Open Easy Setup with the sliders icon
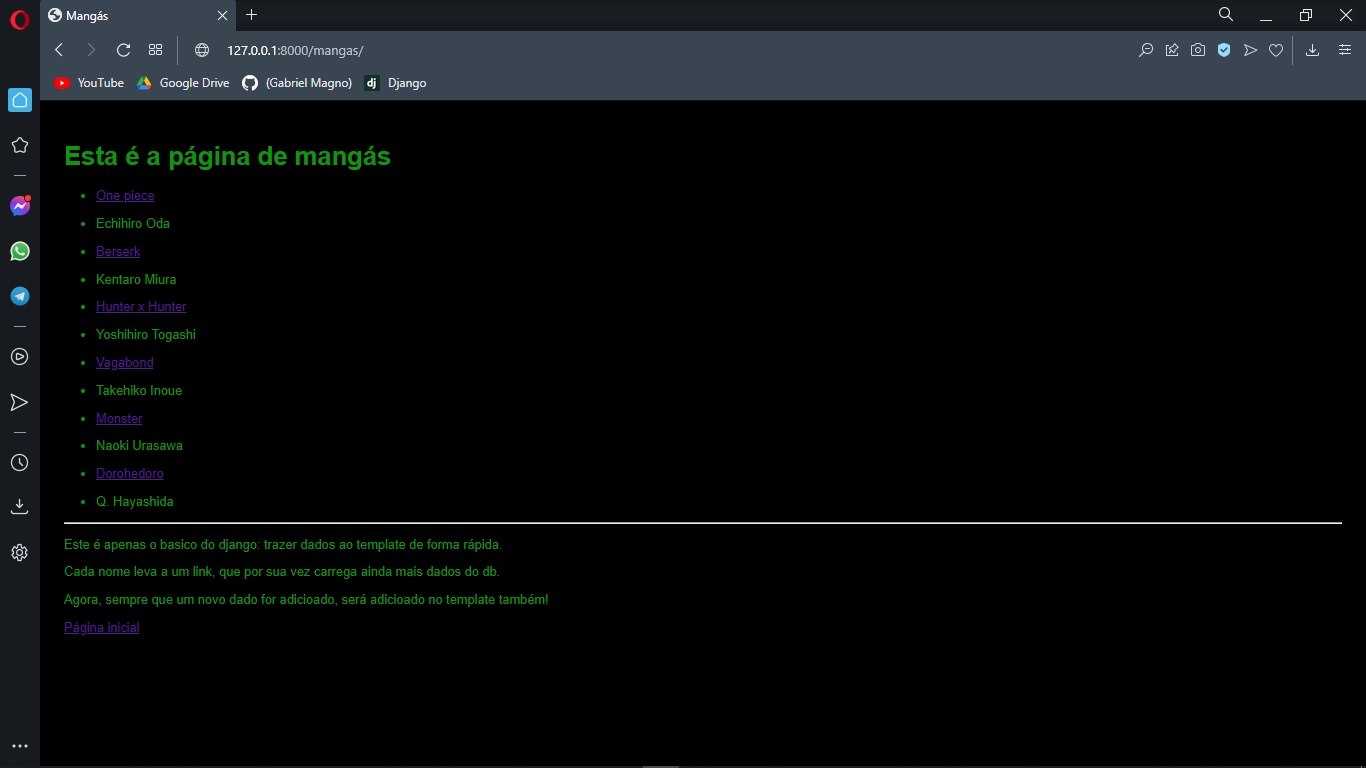The image size is (1366, 768). coord(1345,49)
